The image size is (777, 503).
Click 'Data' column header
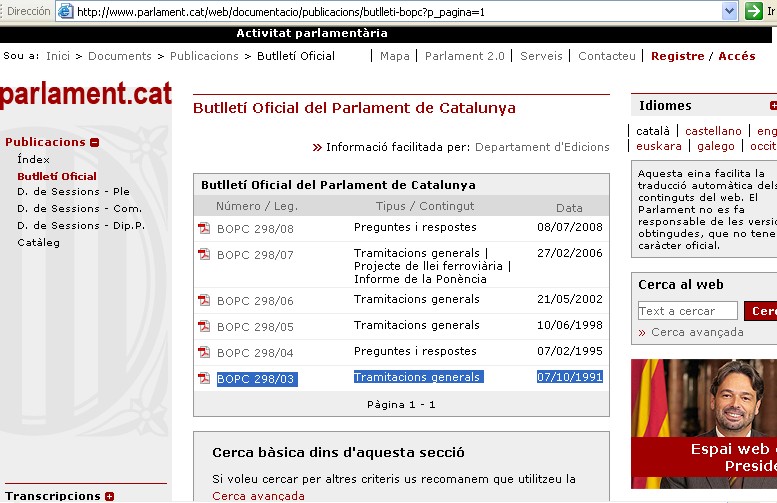pyautogui.click(x=569, y=208)
